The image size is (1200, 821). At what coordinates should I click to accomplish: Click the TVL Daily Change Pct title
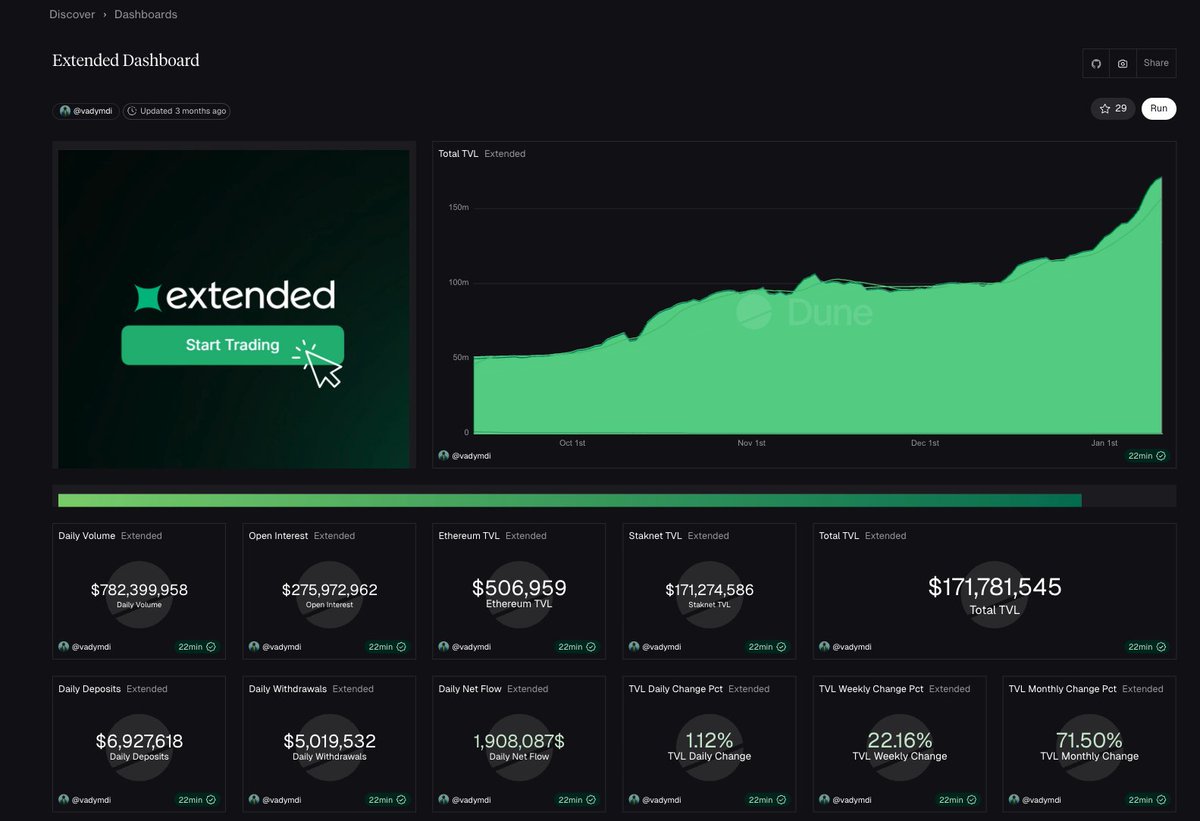[x=675, y=689]
